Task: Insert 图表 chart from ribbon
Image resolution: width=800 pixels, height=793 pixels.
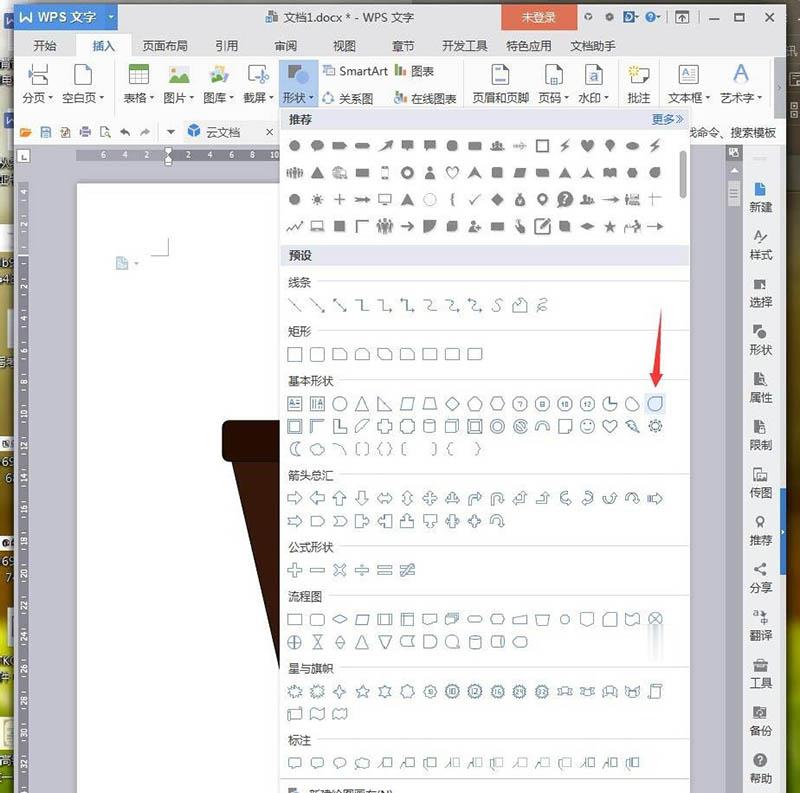Action: tap(414, 71)
